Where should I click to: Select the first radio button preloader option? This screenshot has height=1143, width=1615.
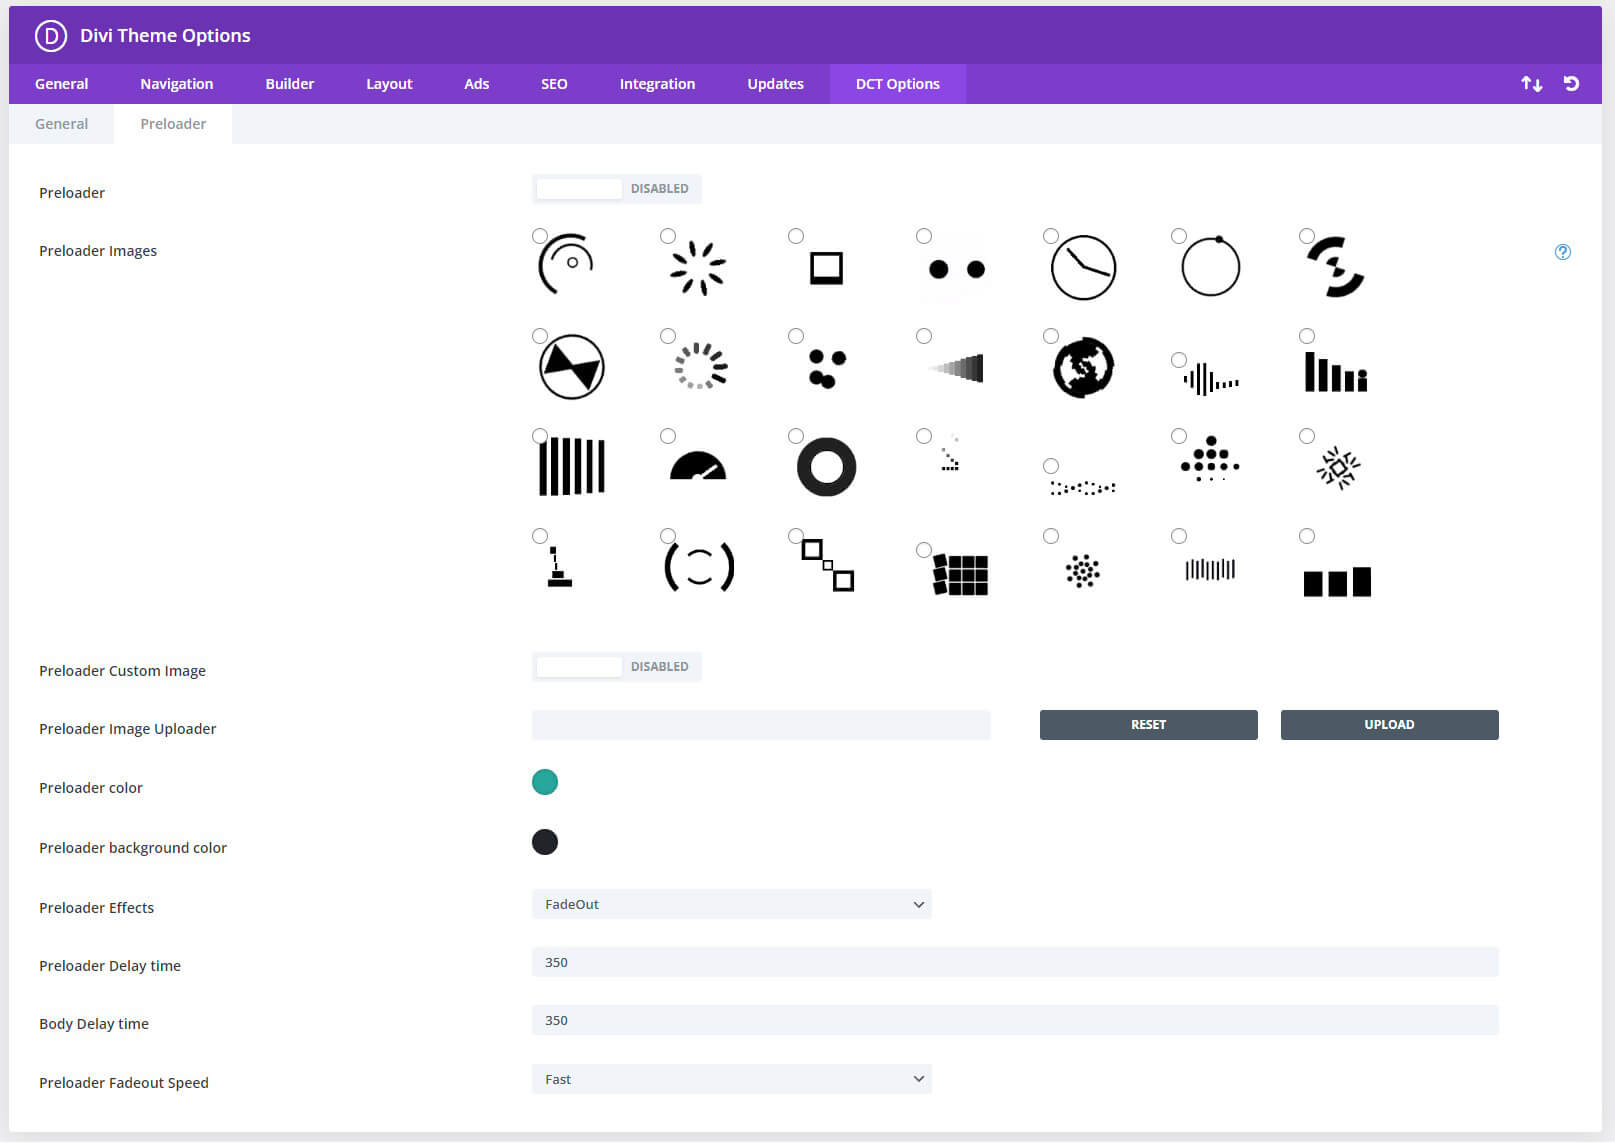coord(540,236)
